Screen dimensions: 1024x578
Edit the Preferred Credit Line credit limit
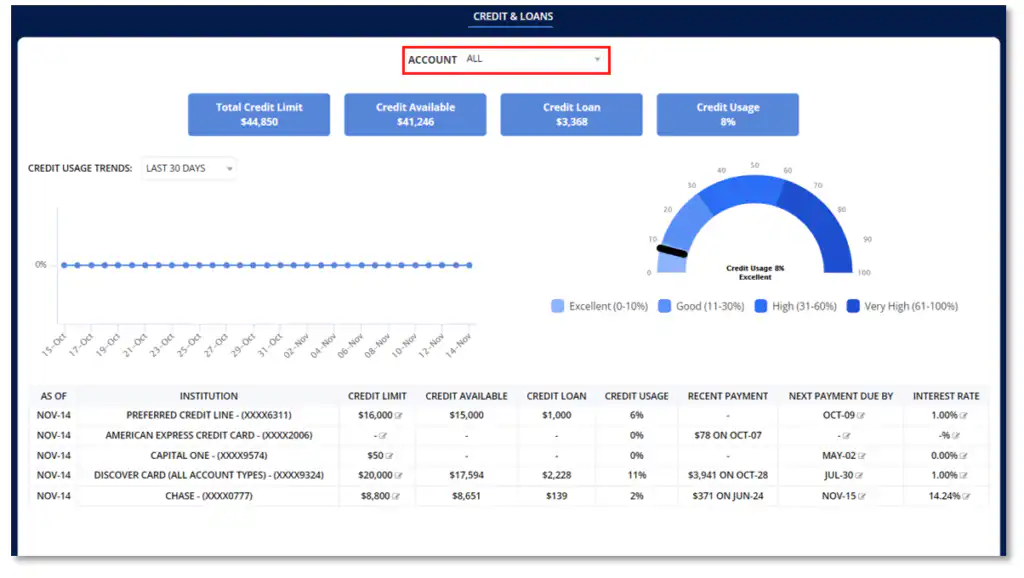click(398, 414)
